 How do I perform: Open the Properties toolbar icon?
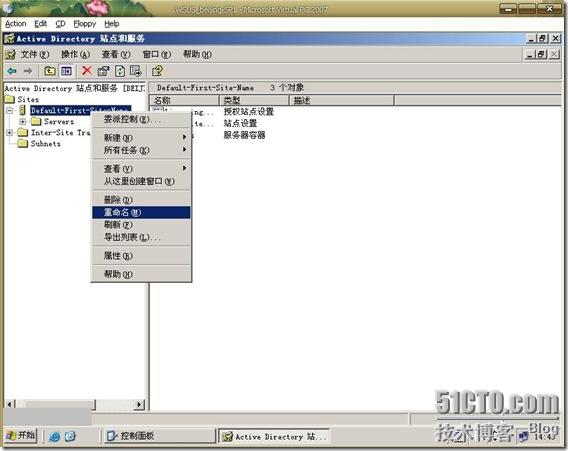click(103, 71)
